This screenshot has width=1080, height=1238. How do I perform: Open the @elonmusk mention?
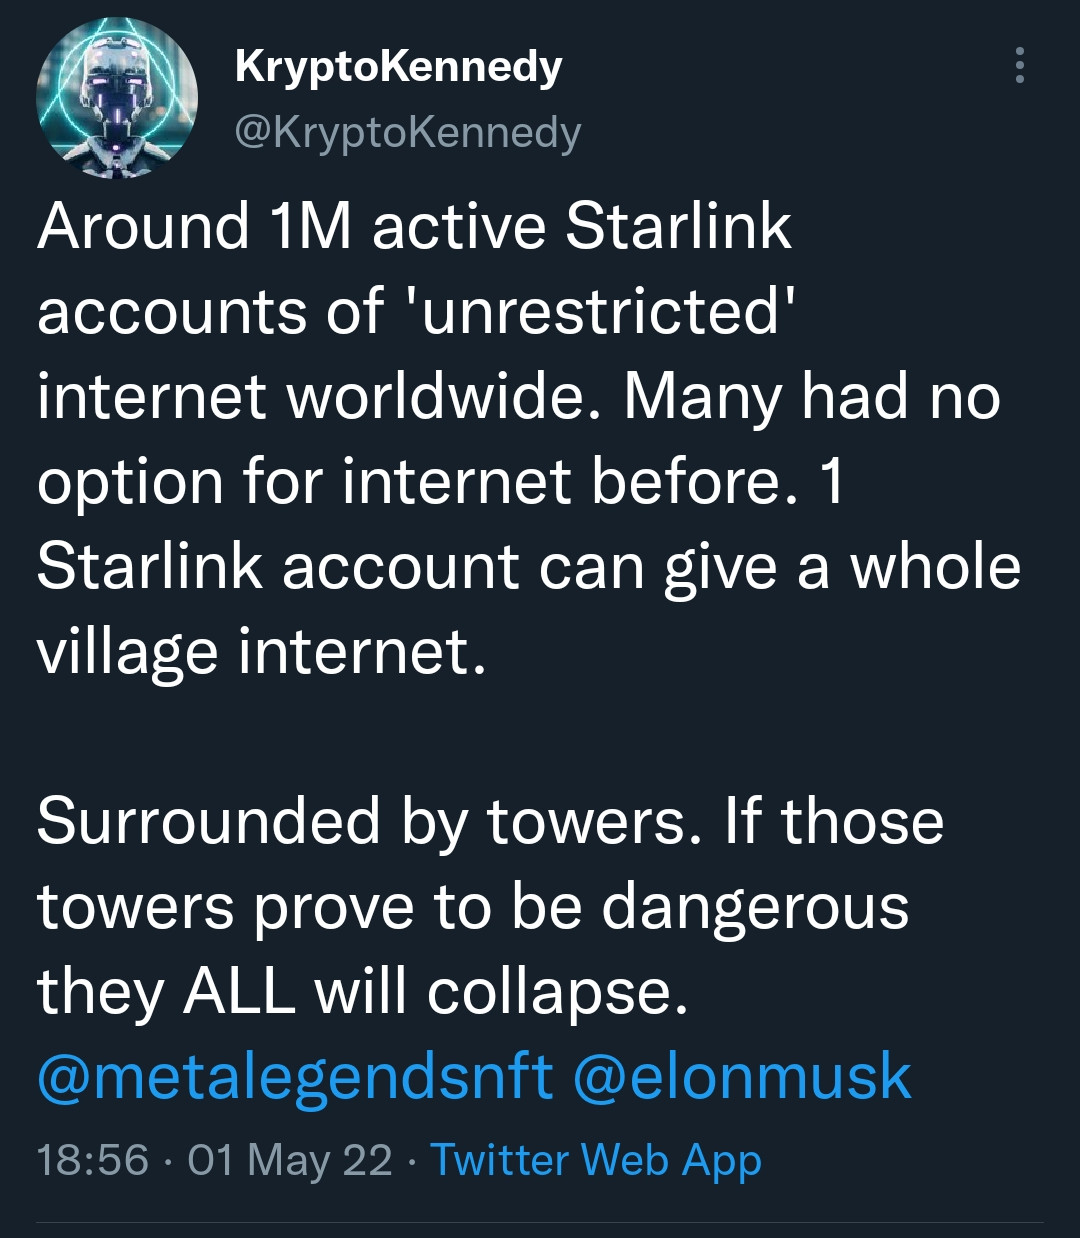click(742, 1078)
